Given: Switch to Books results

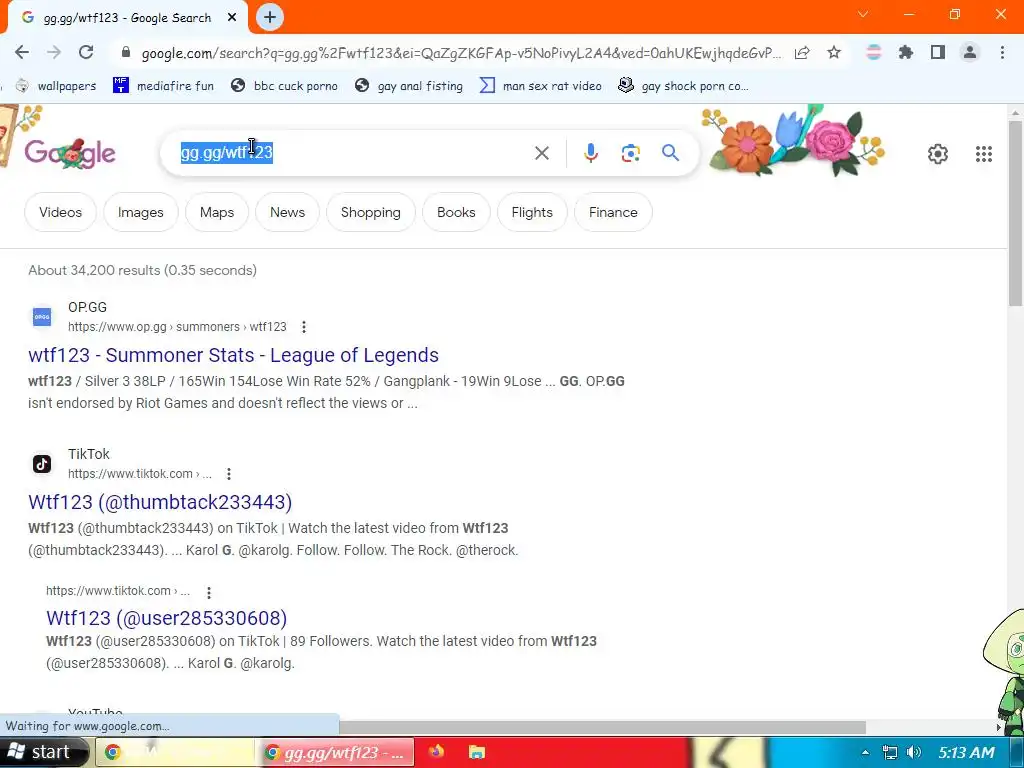Looking at the screenshot, I should [456, 212].
